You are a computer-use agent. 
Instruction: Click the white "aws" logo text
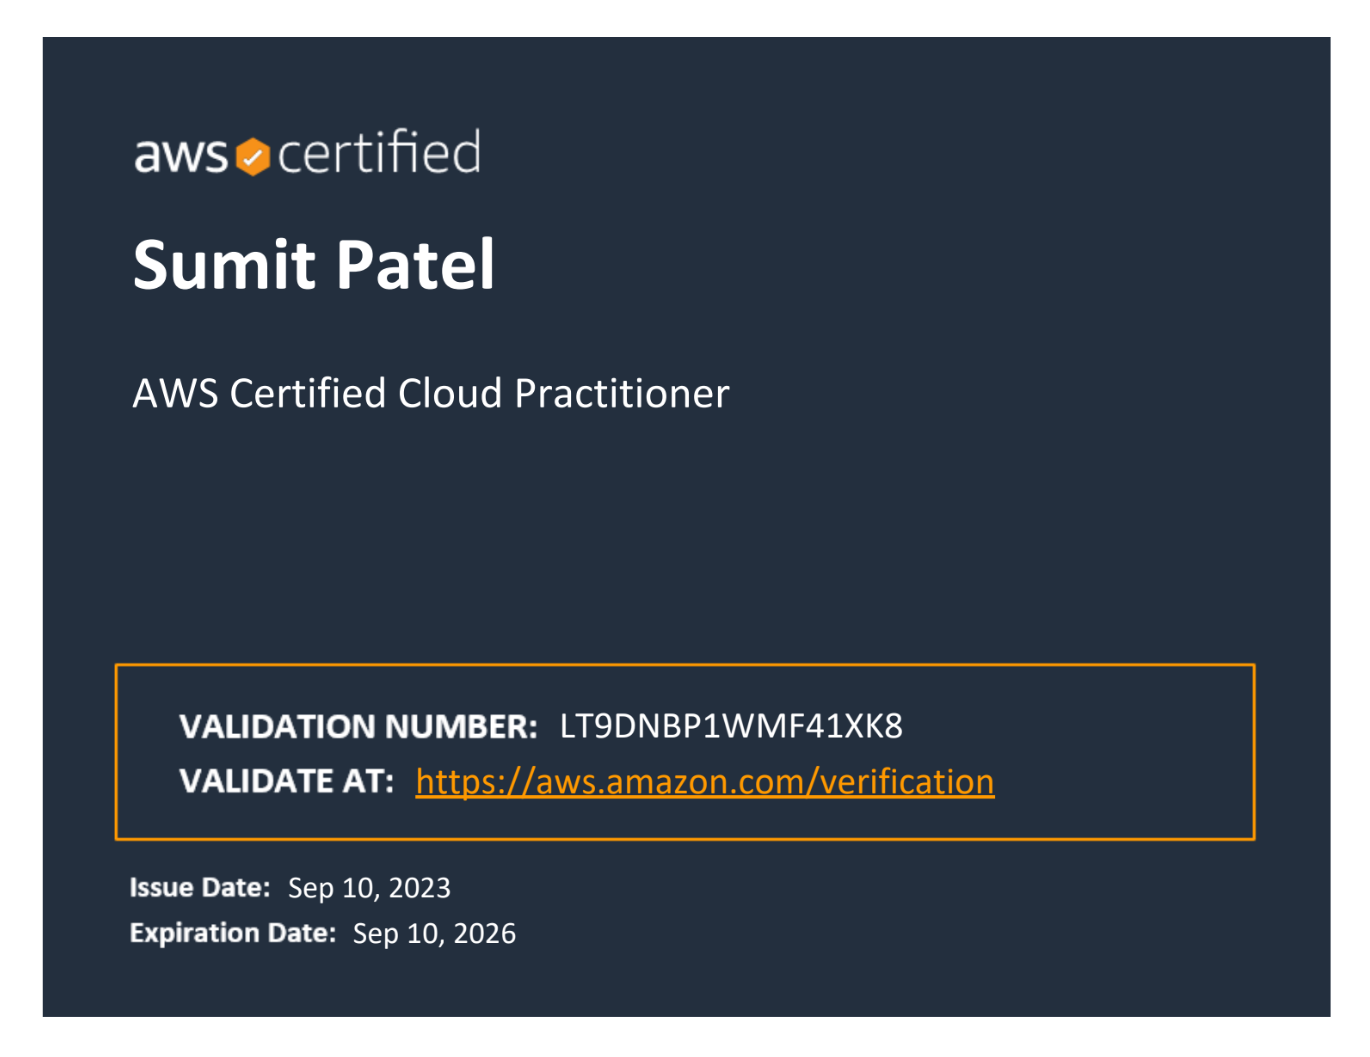pyautogui.click(x=181, y=155)
